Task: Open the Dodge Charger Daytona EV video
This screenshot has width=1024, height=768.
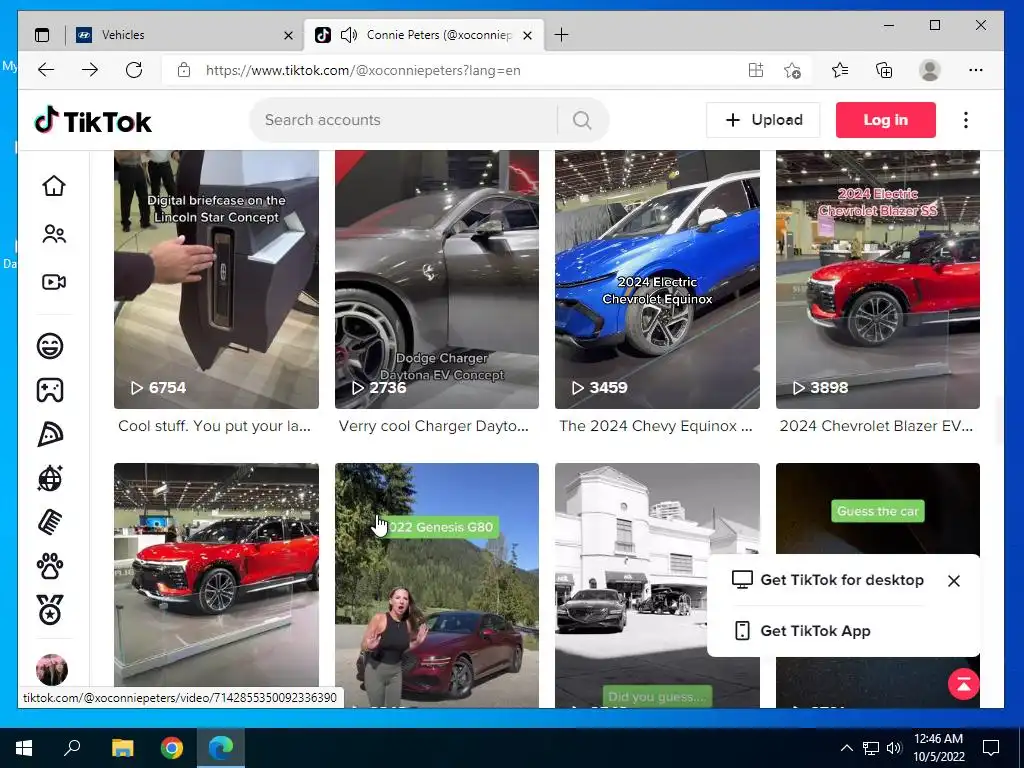Action: pos(437,280)
